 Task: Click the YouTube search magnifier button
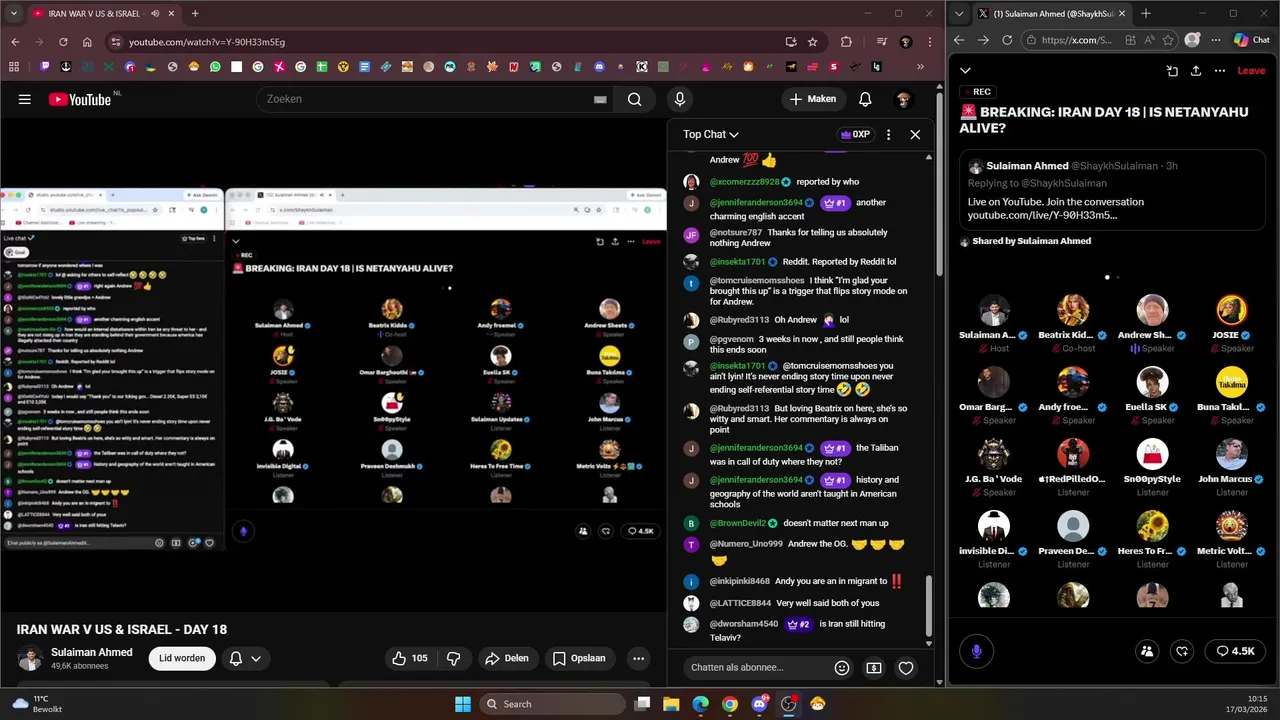634,99
